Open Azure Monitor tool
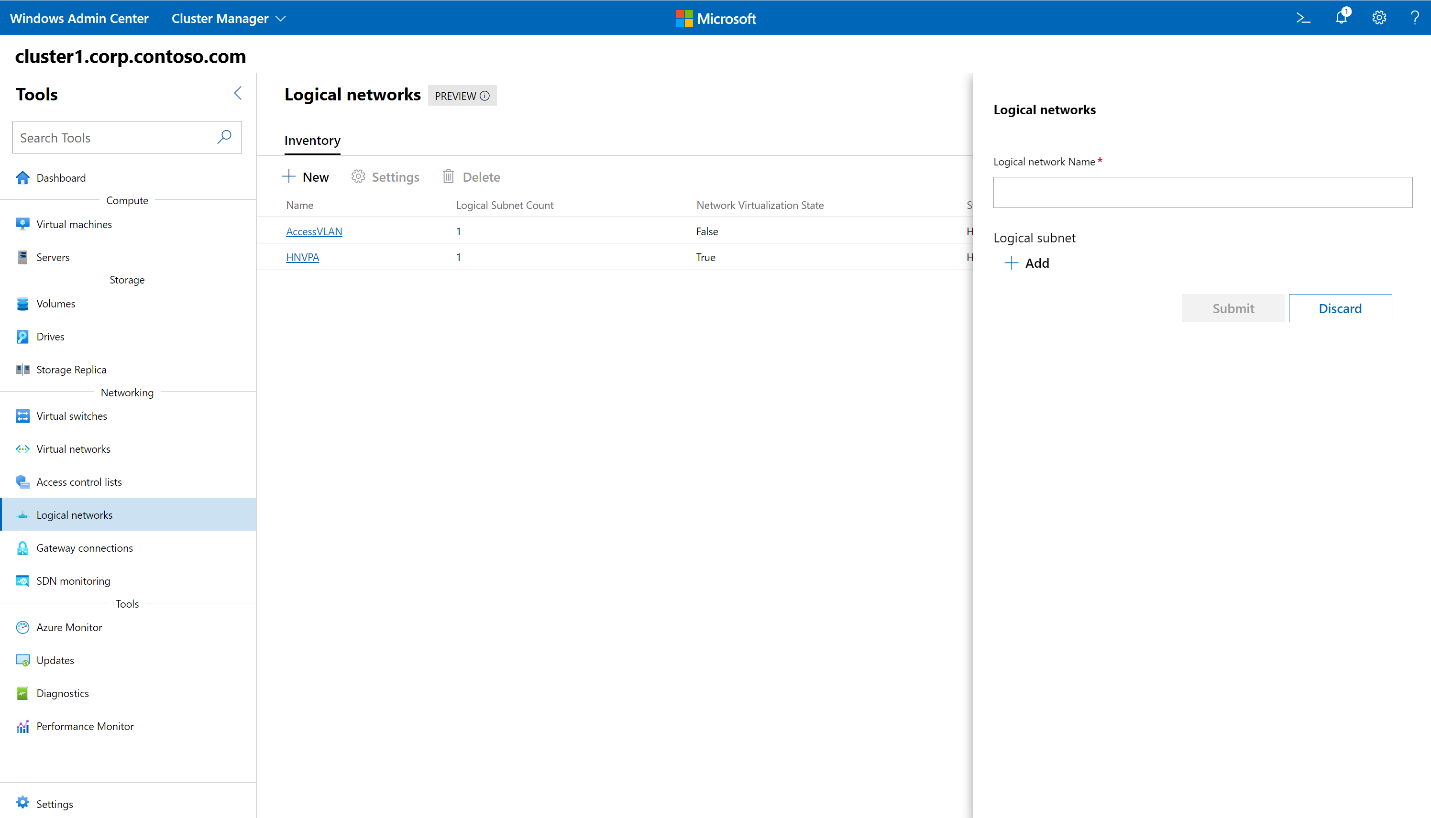The image size is (1431, 818). pyautogui.click(x=128, y=627)
